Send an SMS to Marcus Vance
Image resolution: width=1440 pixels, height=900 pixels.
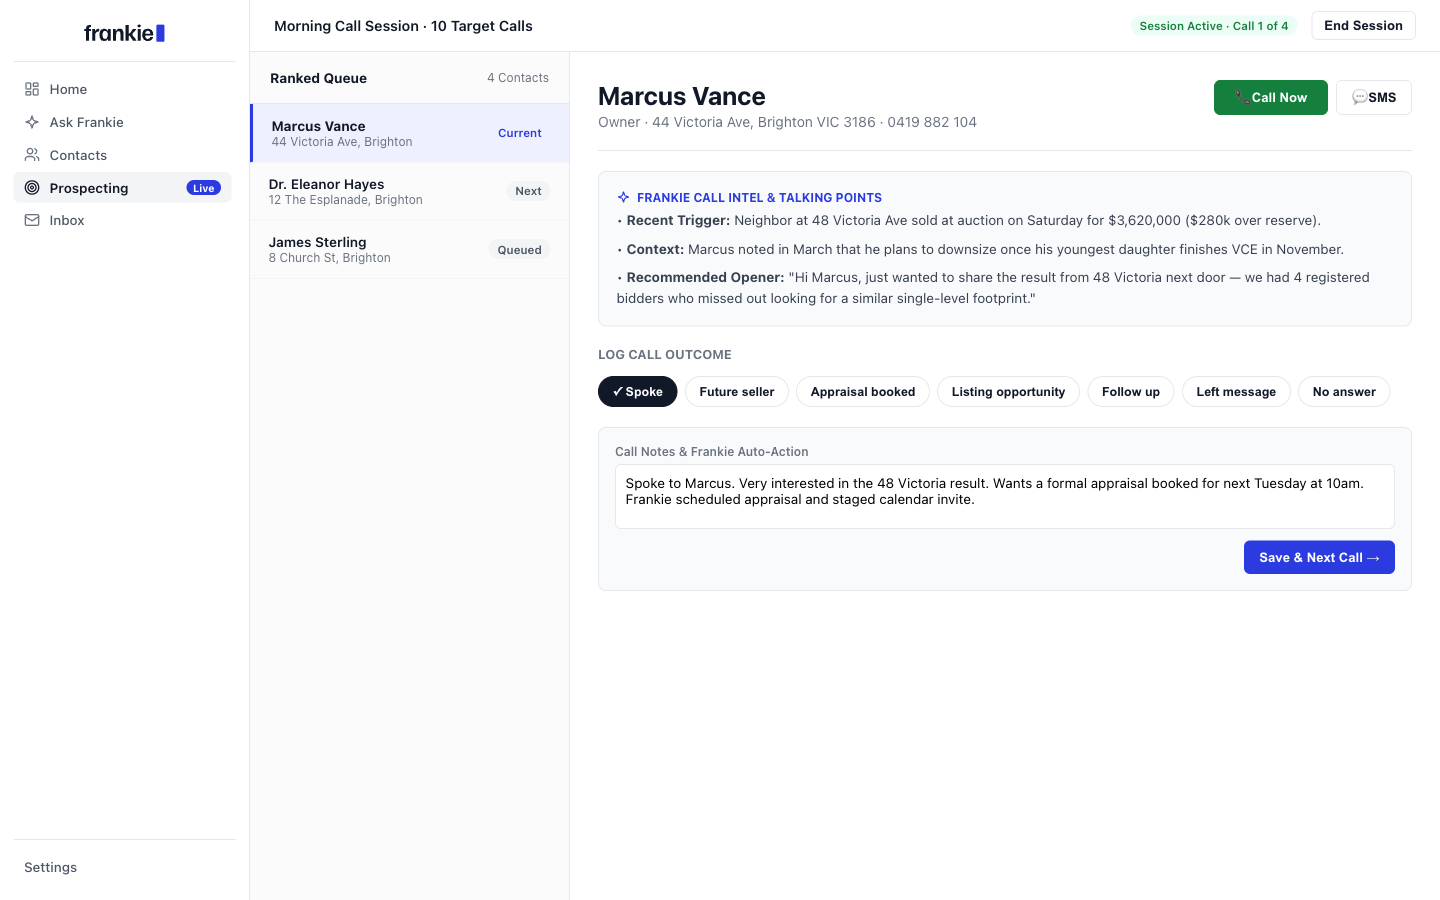1374,97
